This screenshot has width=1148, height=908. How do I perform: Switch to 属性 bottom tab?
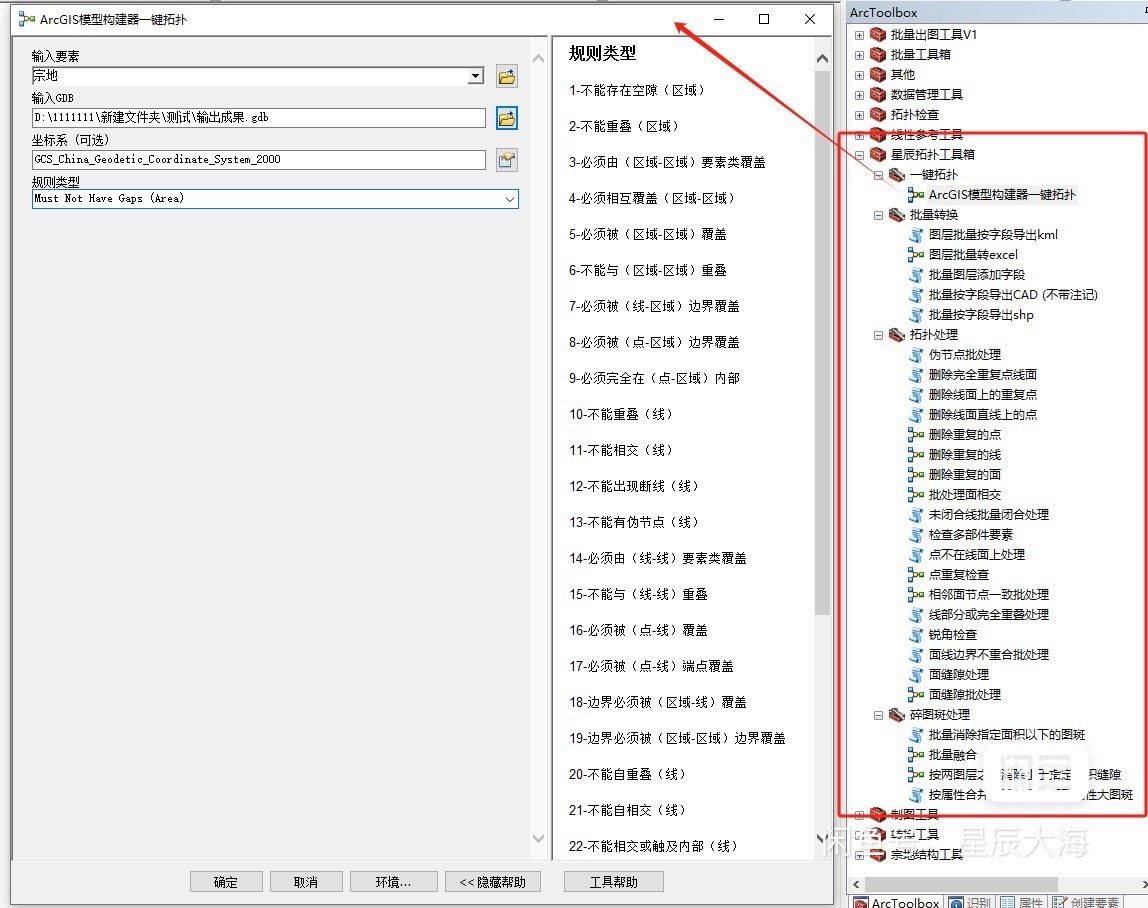(x=1022, y=902)
